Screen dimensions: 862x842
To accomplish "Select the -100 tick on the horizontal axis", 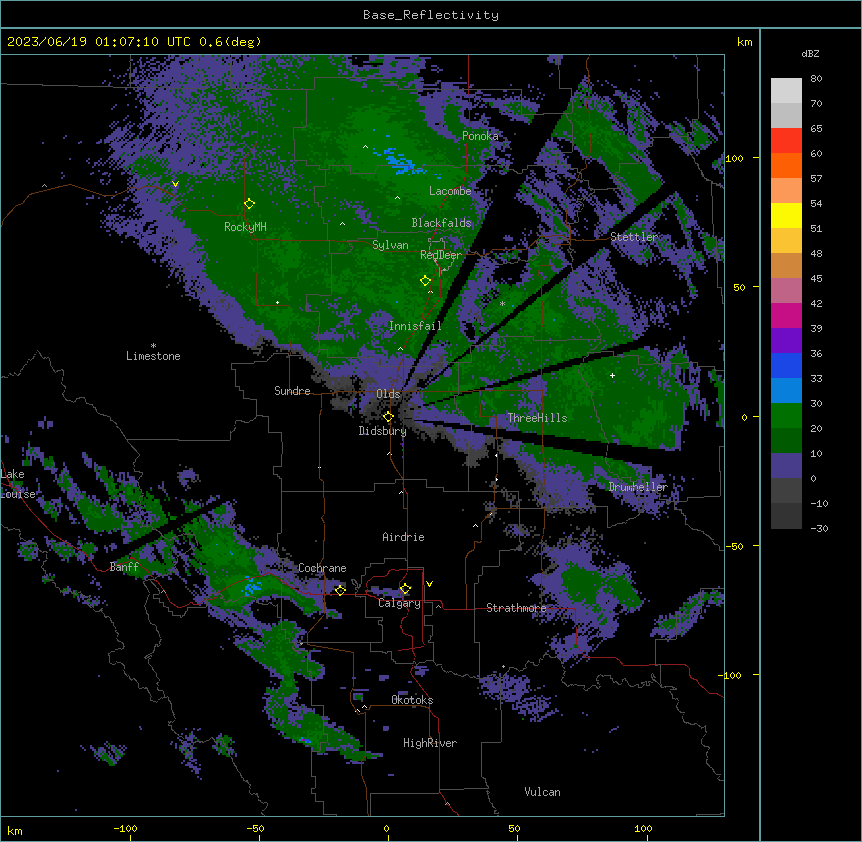I will pyautogui.click(x=126, y=829).
